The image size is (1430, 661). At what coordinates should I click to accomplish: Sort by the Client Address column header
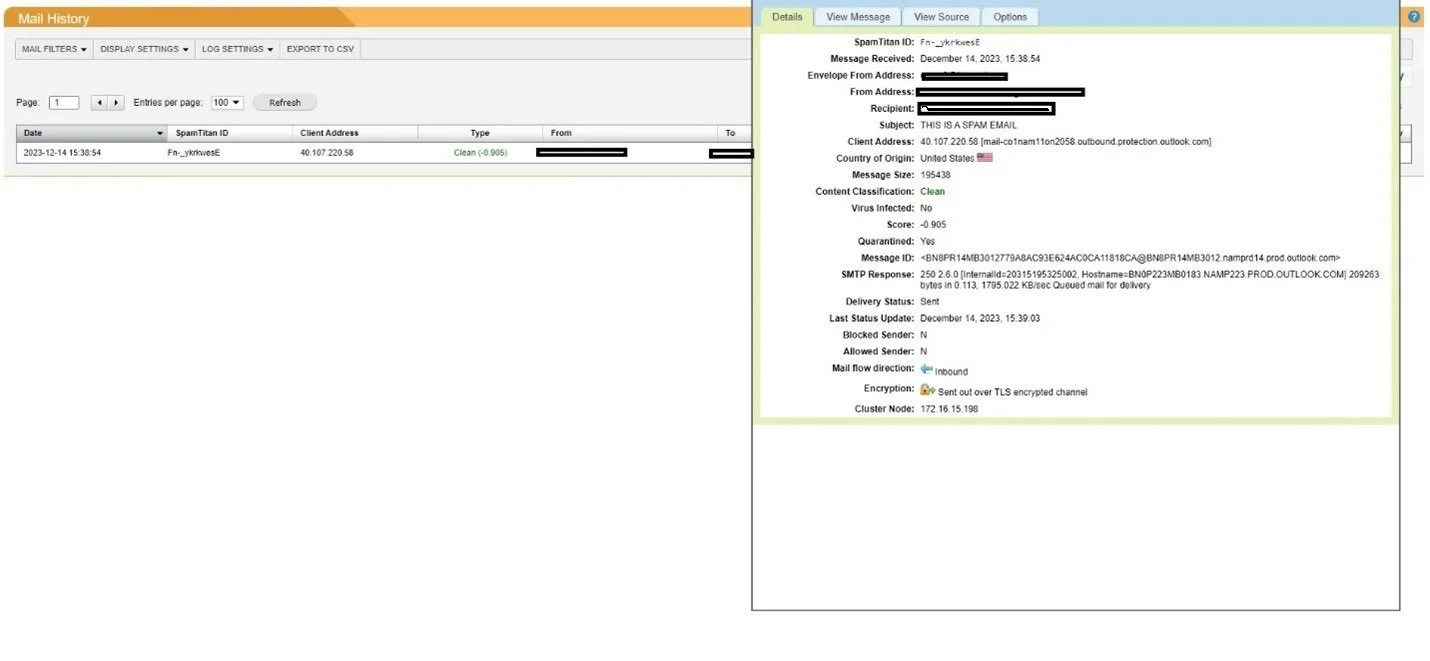coord(329,133)
